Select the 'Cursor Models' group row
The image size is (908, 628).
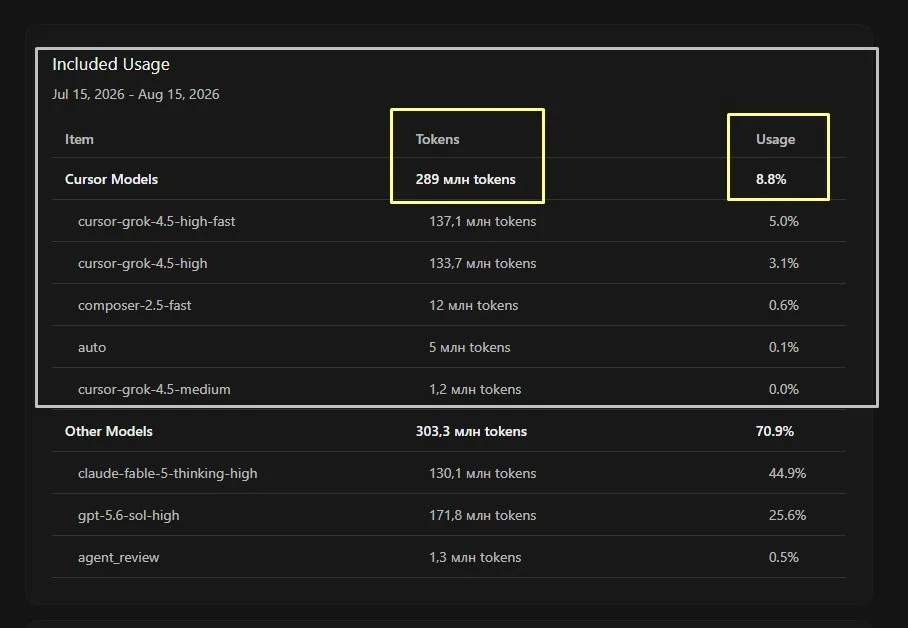[449, 179]
